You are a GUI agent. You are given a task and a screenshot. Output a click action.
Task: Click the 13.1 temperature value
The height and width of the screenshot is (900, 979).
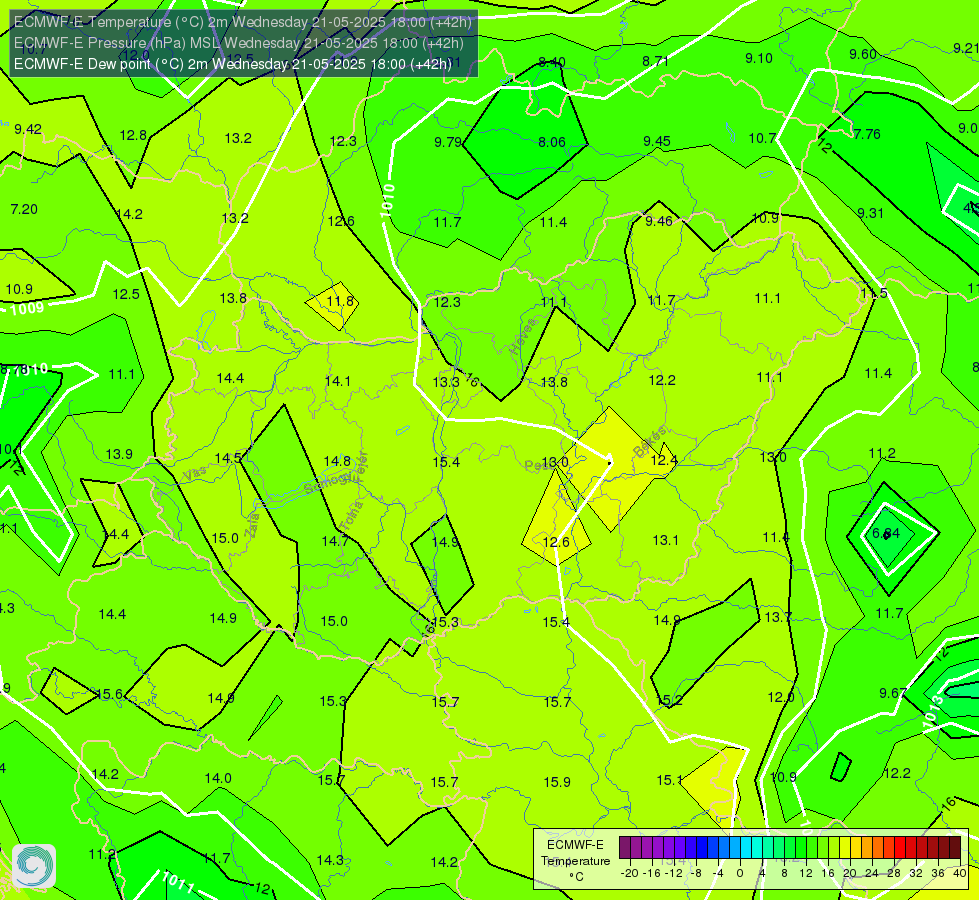point(666,540)
